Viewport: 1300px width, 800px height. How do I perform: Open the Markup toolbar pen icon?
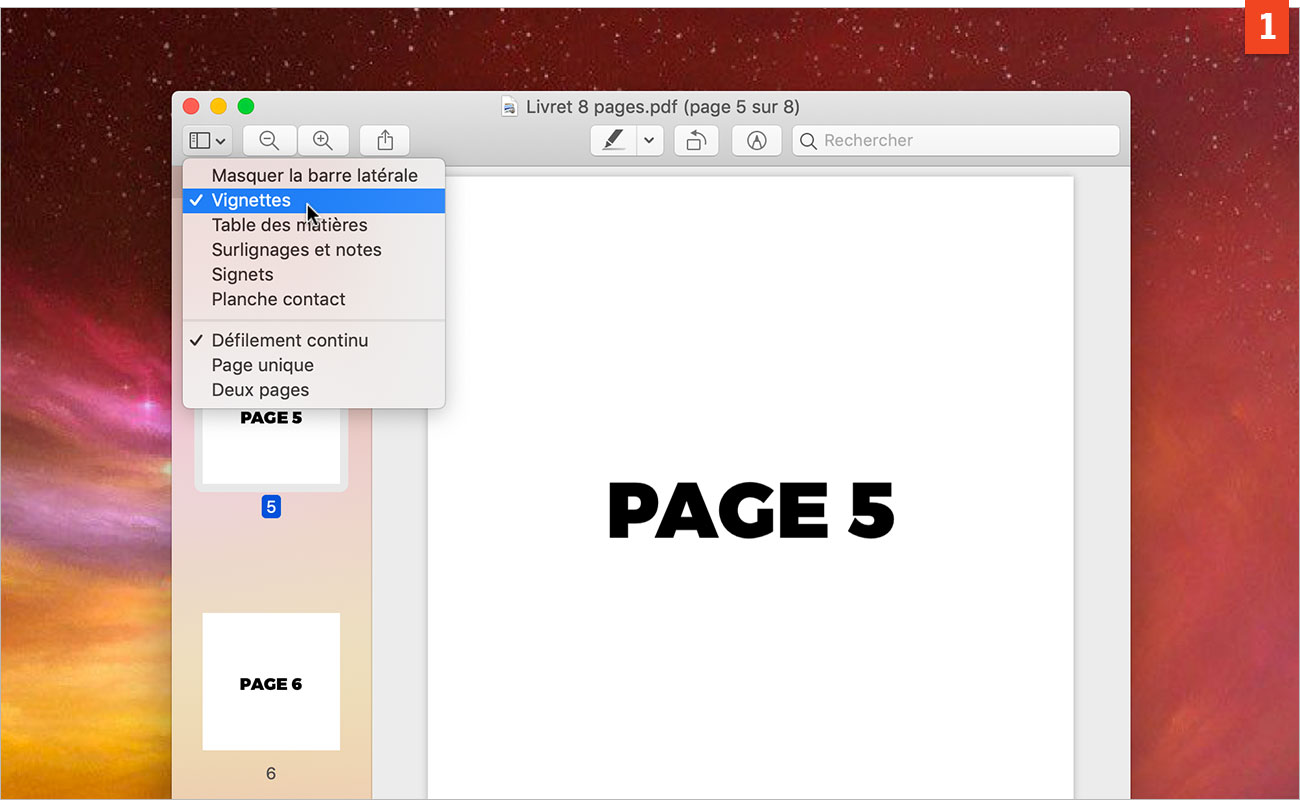pyautogui.click(x=756, y=140)
